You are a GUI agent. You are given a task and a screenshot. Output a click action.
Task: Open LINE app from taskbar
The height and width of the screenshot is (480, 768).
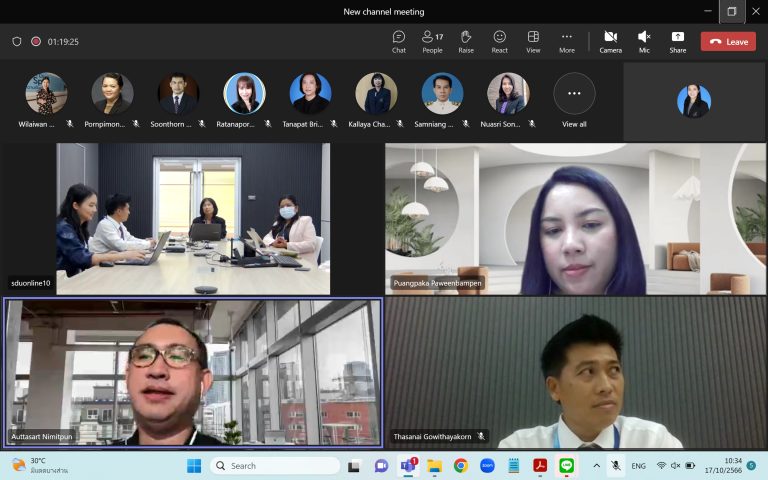pos(565,466)
